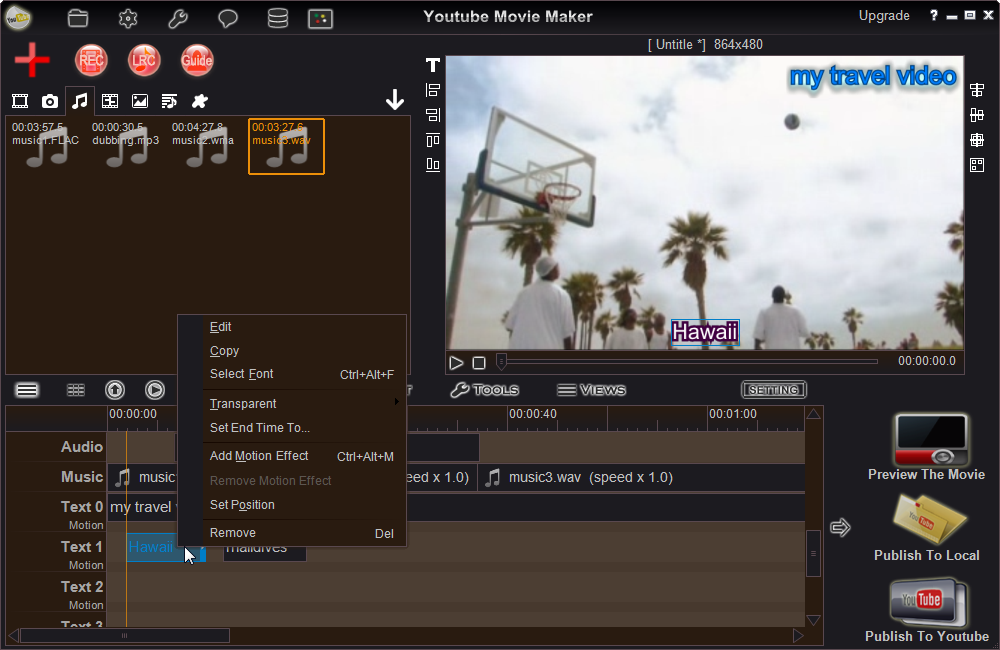Viewport: 1000px width, 650px height.
Task: Stop the preview playback
Action: 479,363
